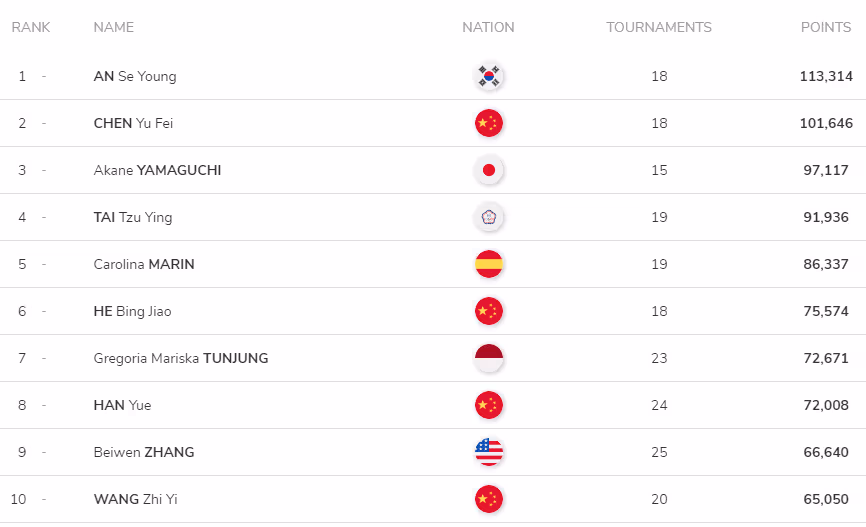Click the South Korea flag icon

coord(489,76)
